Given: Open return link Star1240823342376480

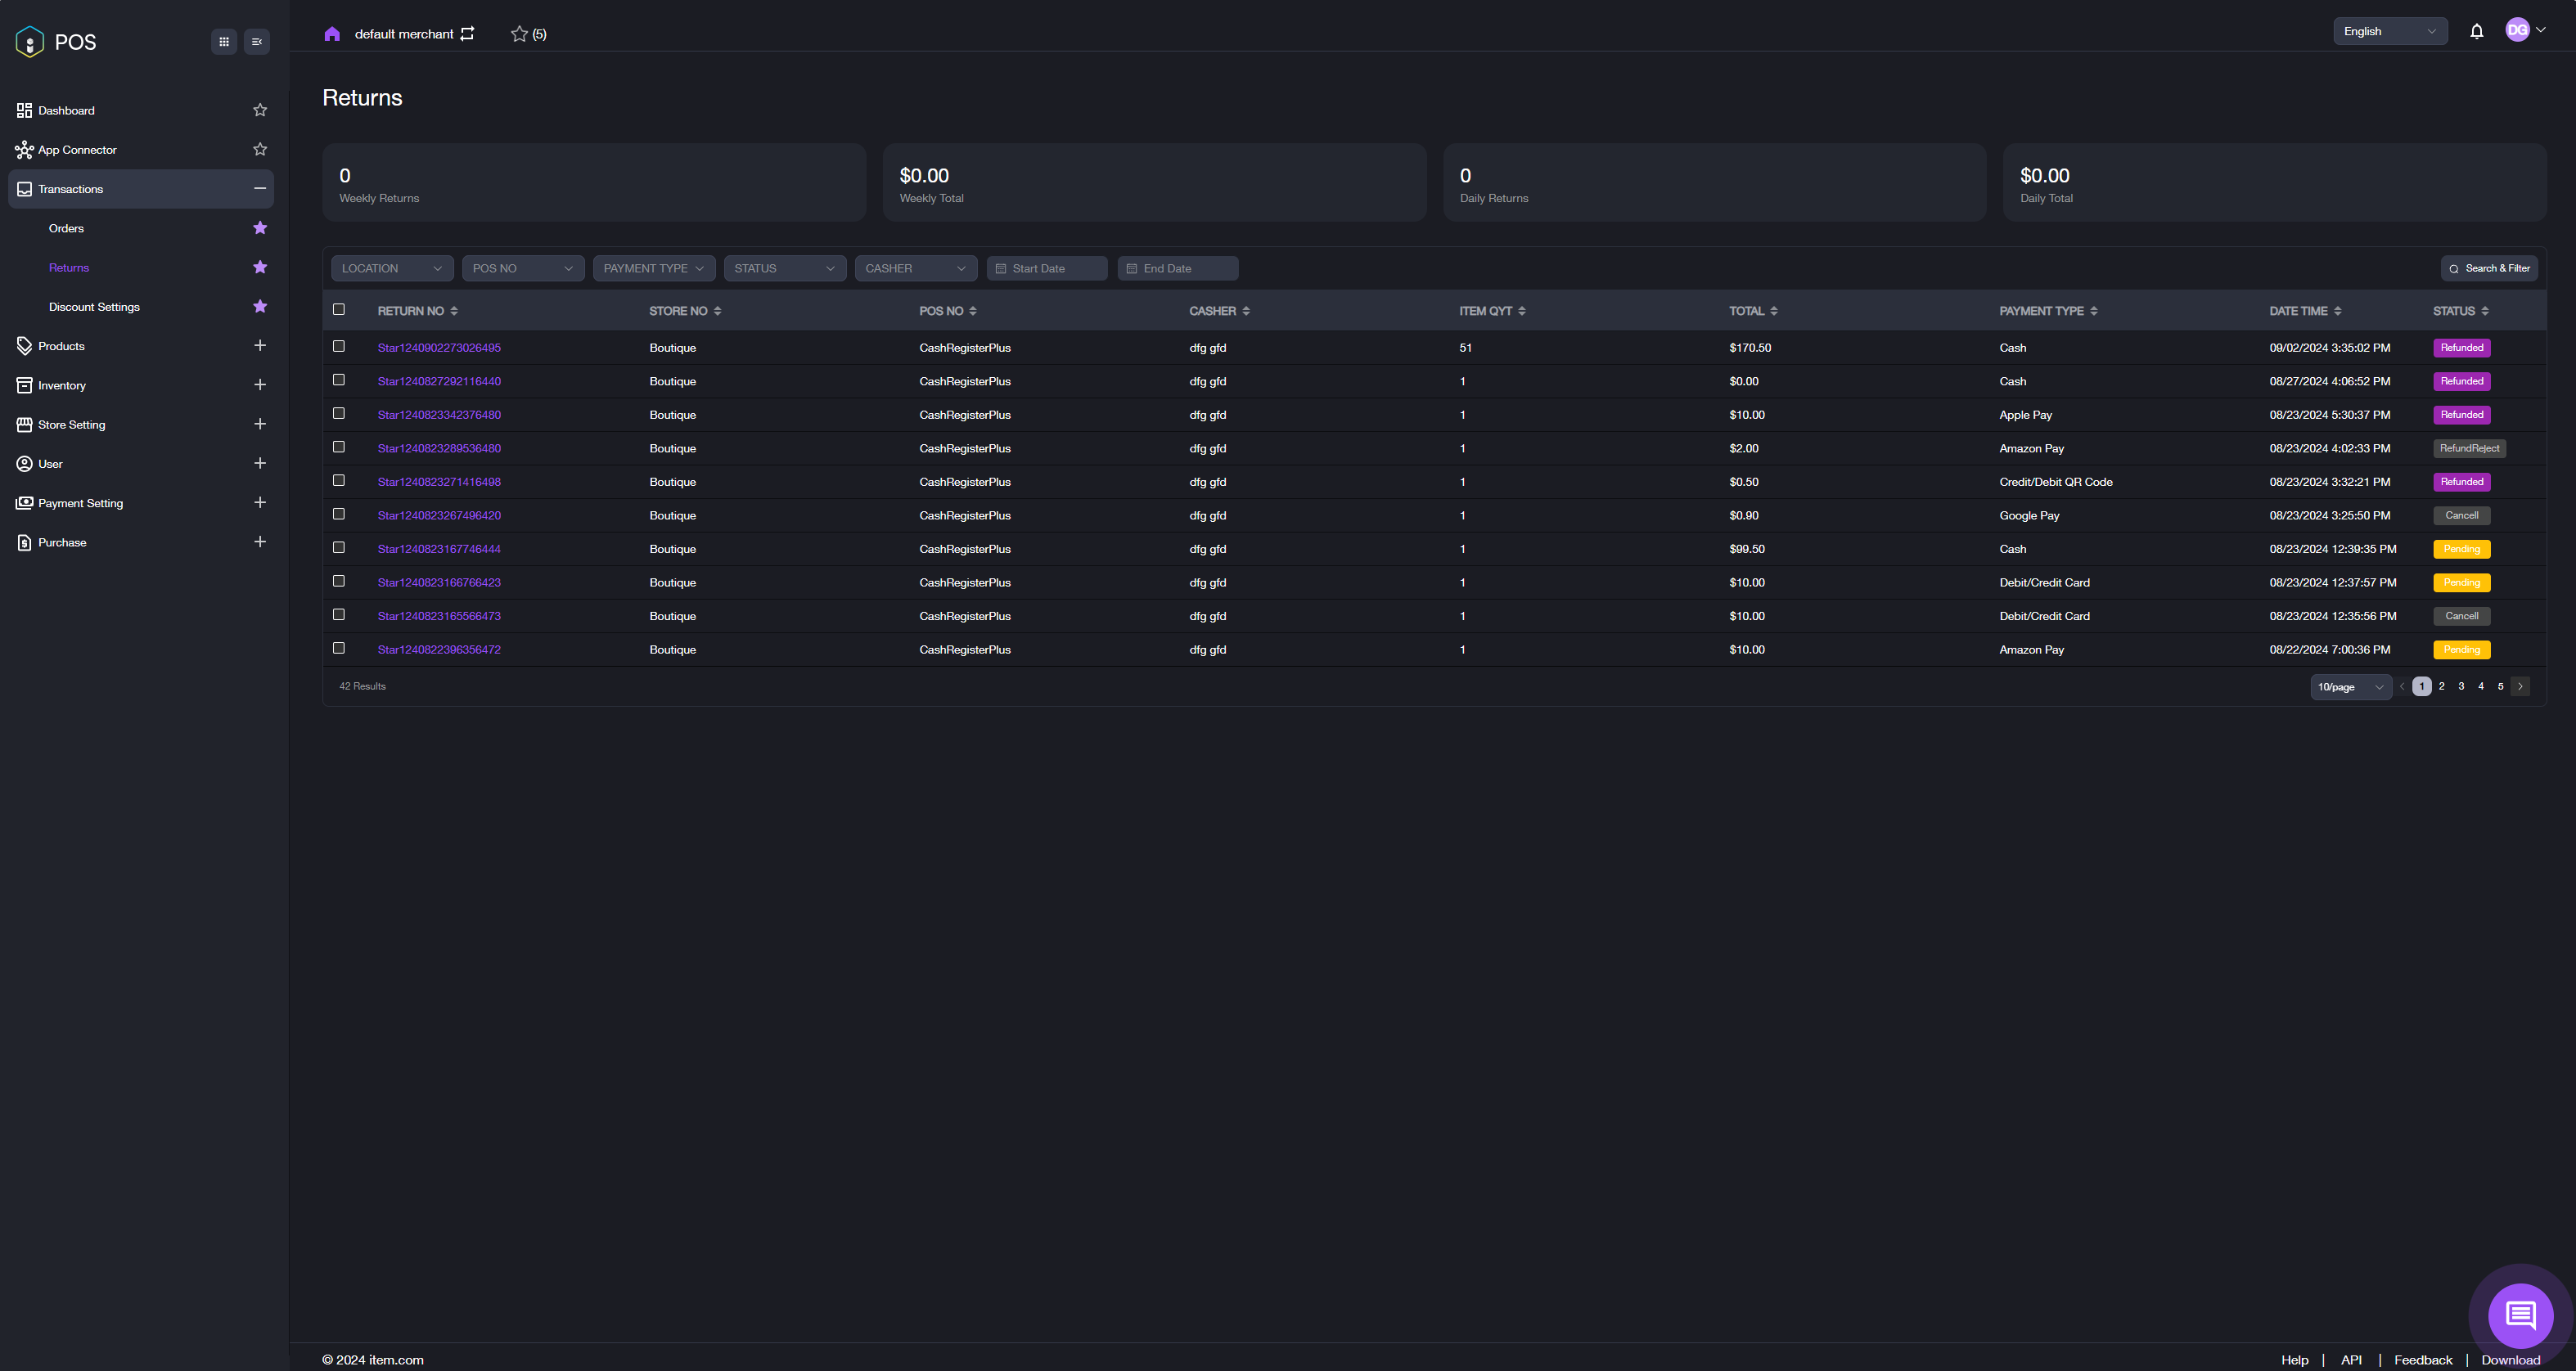Looking at the screenshot, I should tap(439, 415).
